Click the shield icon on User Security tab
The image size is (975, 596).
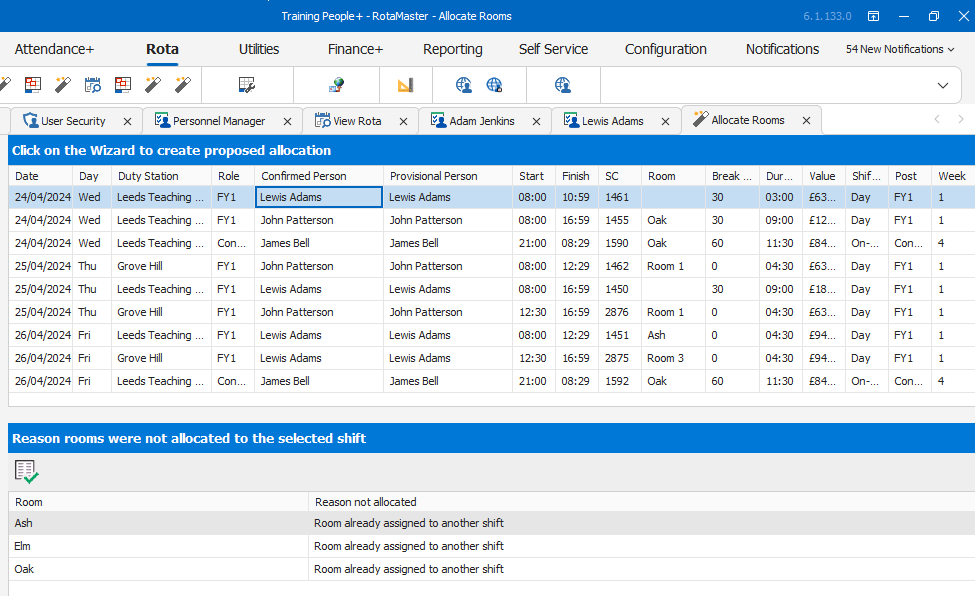(30, 121)
